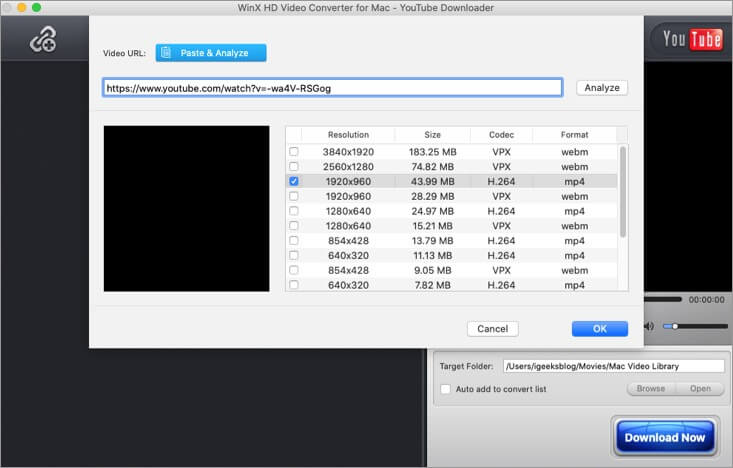Viewport: 733px width, 468px height.
Task: Check the 640x320 mp4 11.13 MB checkbox
Action: point(294,255)
